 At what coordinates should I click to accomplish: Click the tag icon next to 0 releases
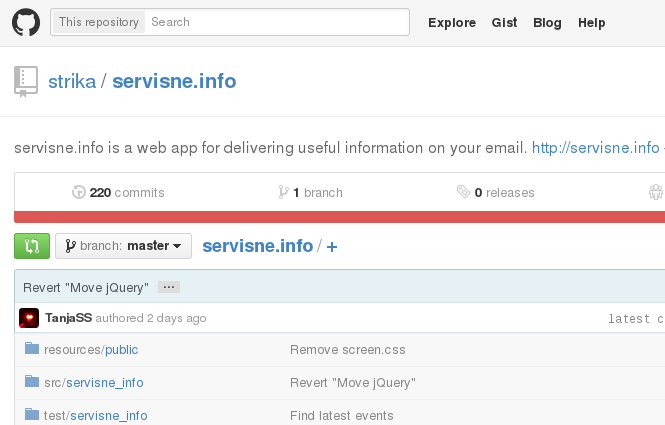coord(464,192)
